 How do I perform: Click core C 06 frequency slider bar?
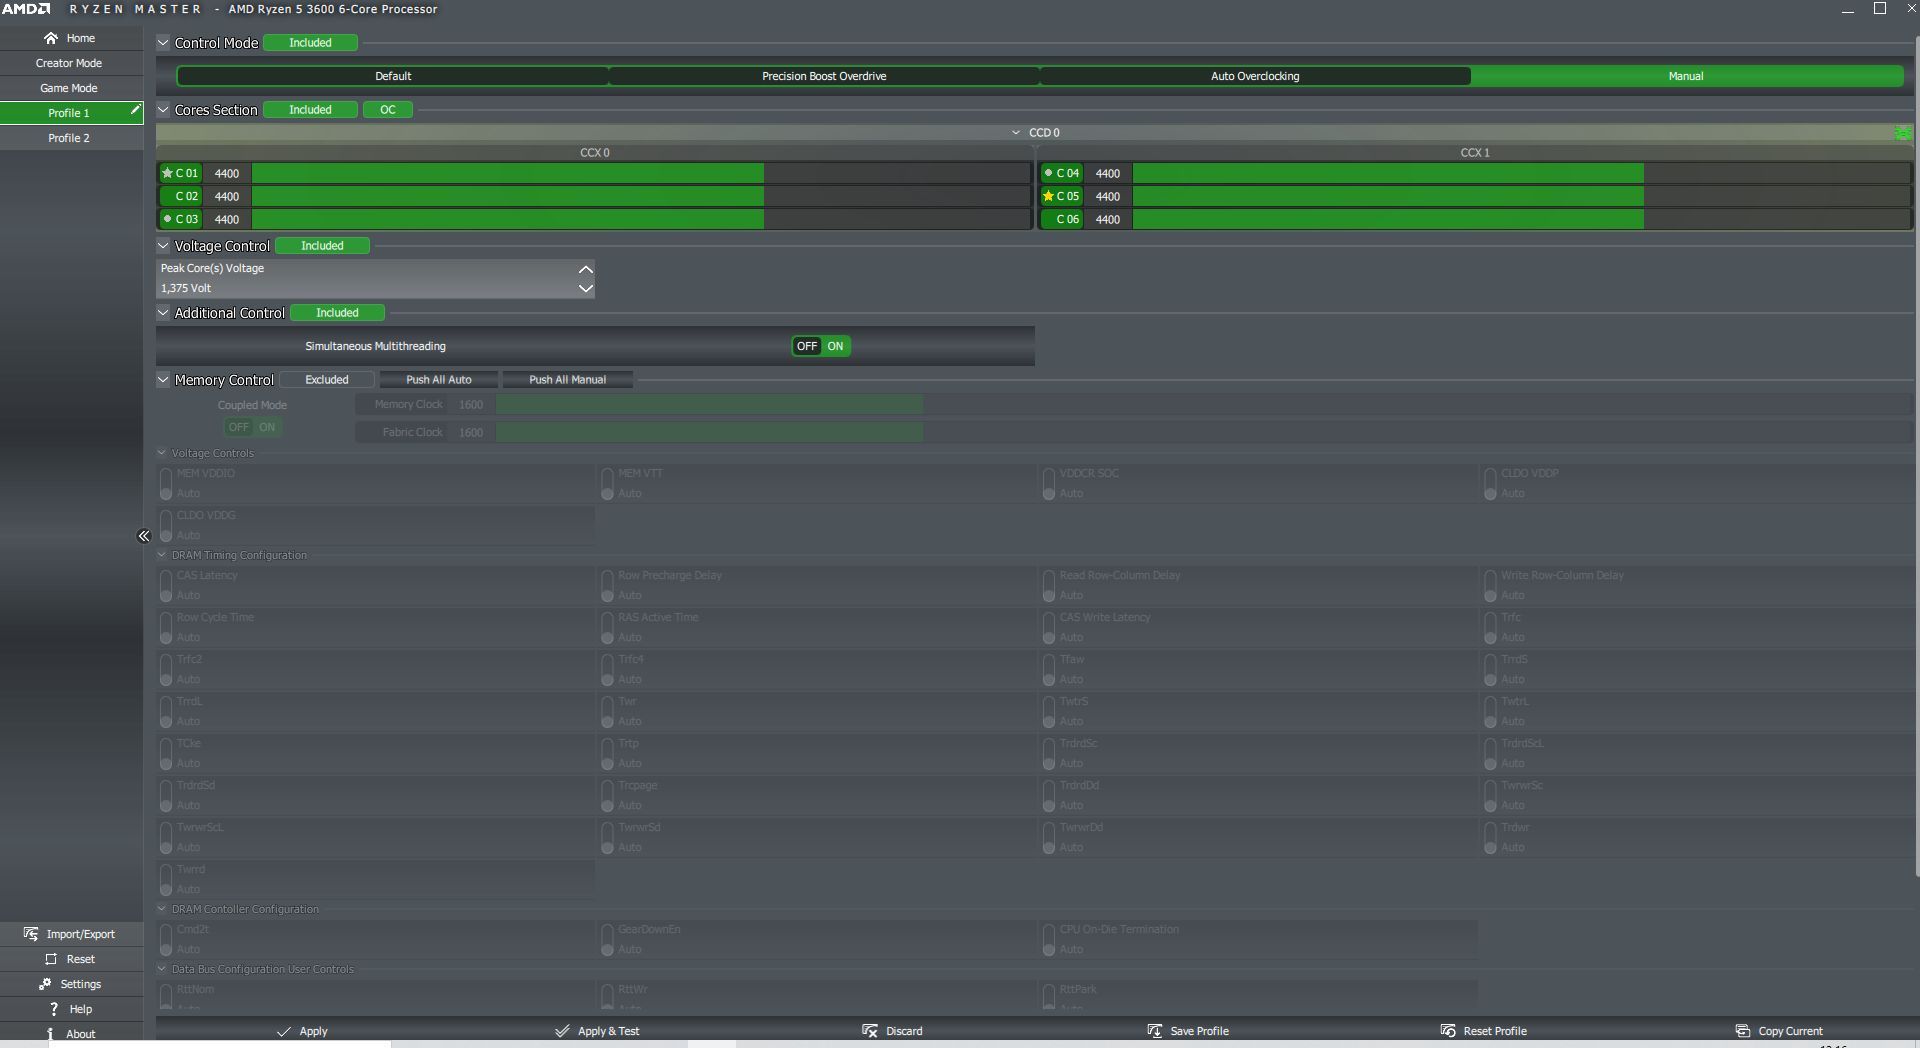(1522, 219)
